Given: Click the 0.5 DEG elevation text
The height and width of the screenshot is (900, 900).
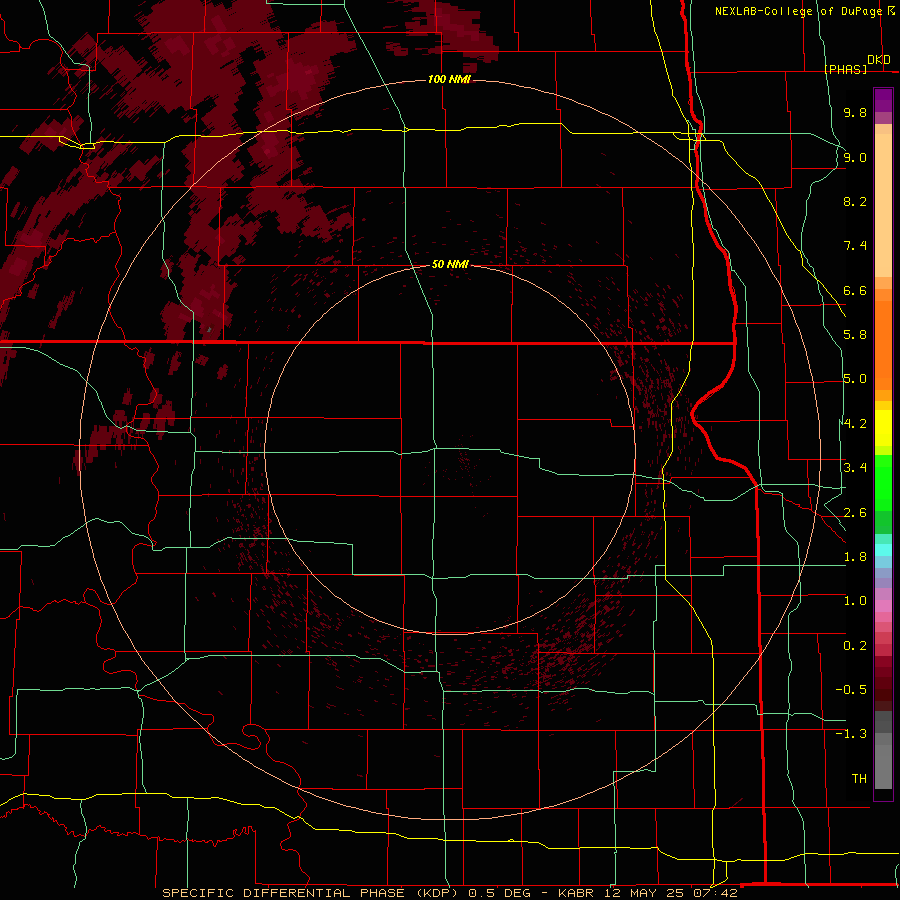Looking at the screenshot, I should 499,893.
